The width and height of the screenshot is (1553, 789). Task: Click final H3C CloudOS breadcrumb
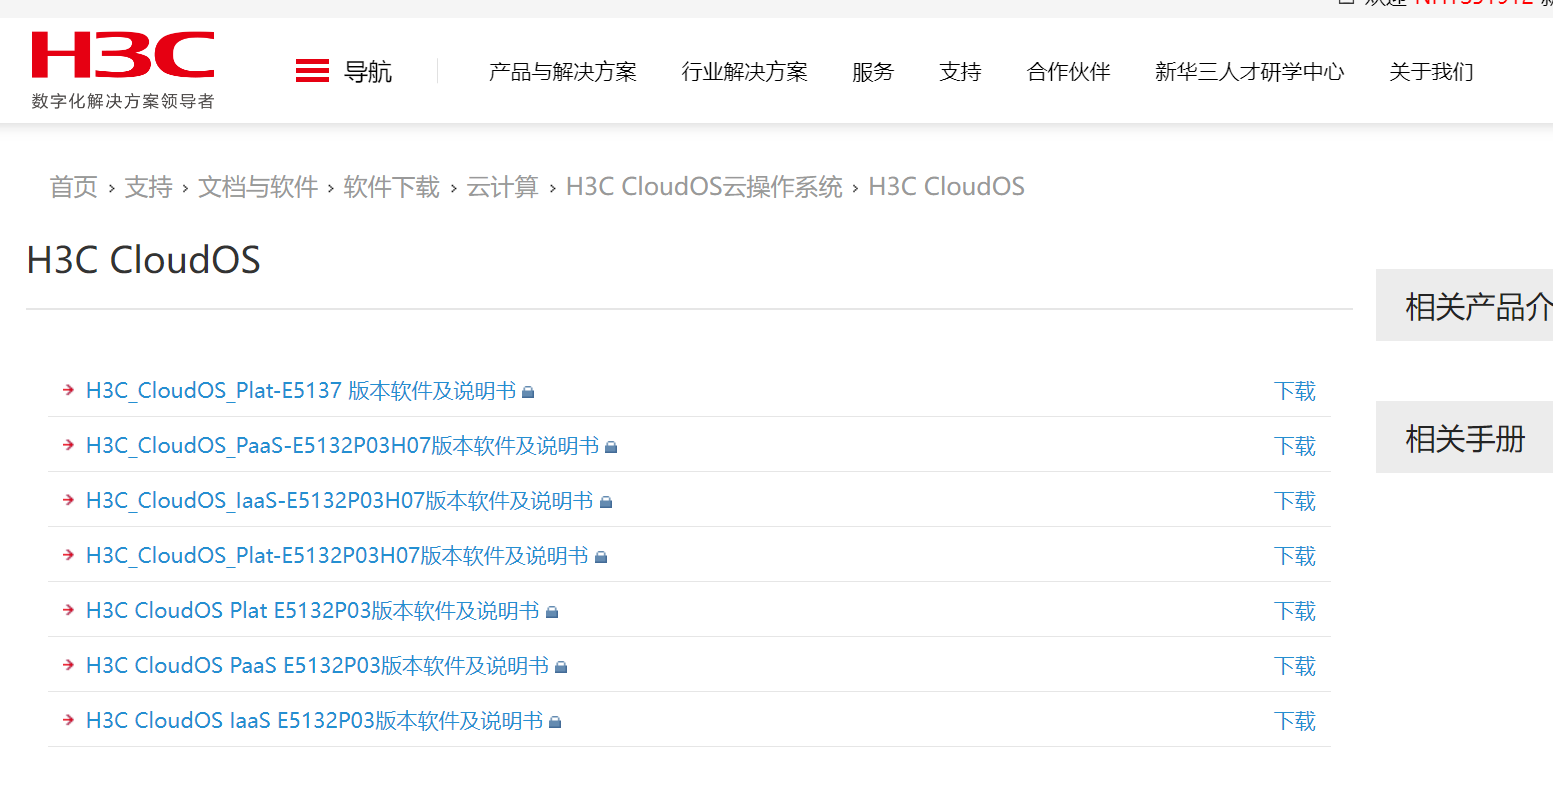[947, 187]
